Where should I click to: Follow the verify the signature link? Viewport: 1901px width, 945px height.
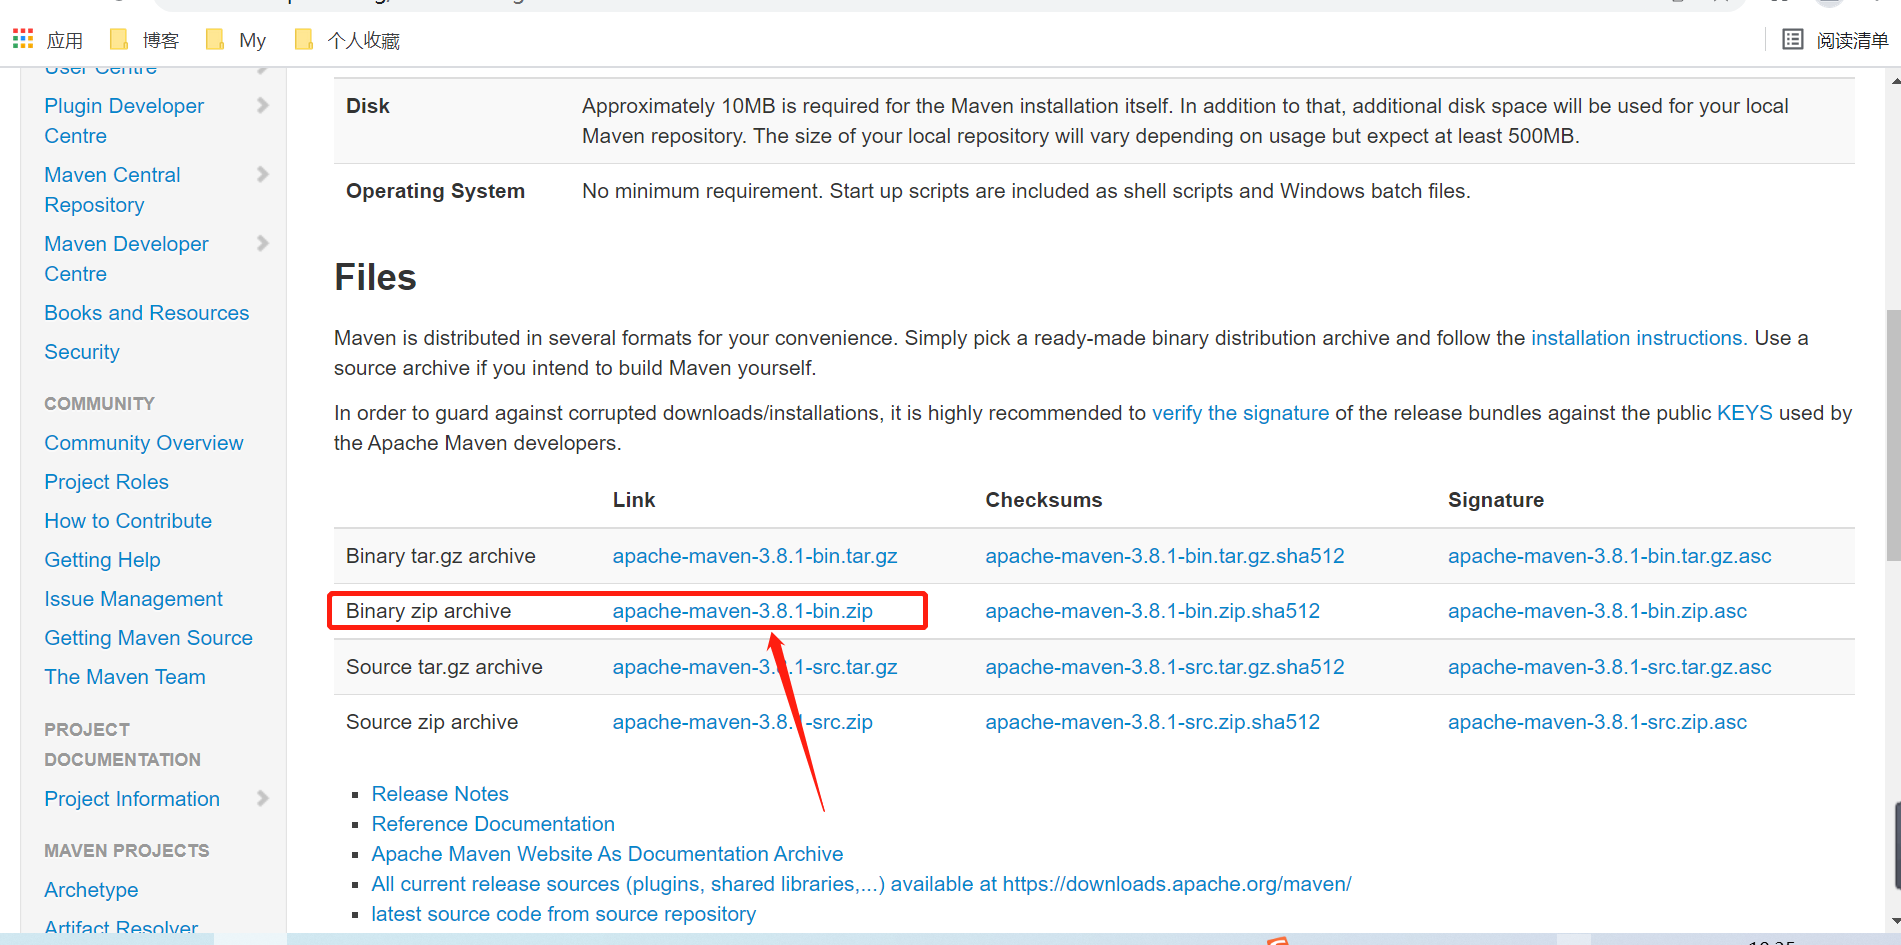click(x=1240, y=413)
